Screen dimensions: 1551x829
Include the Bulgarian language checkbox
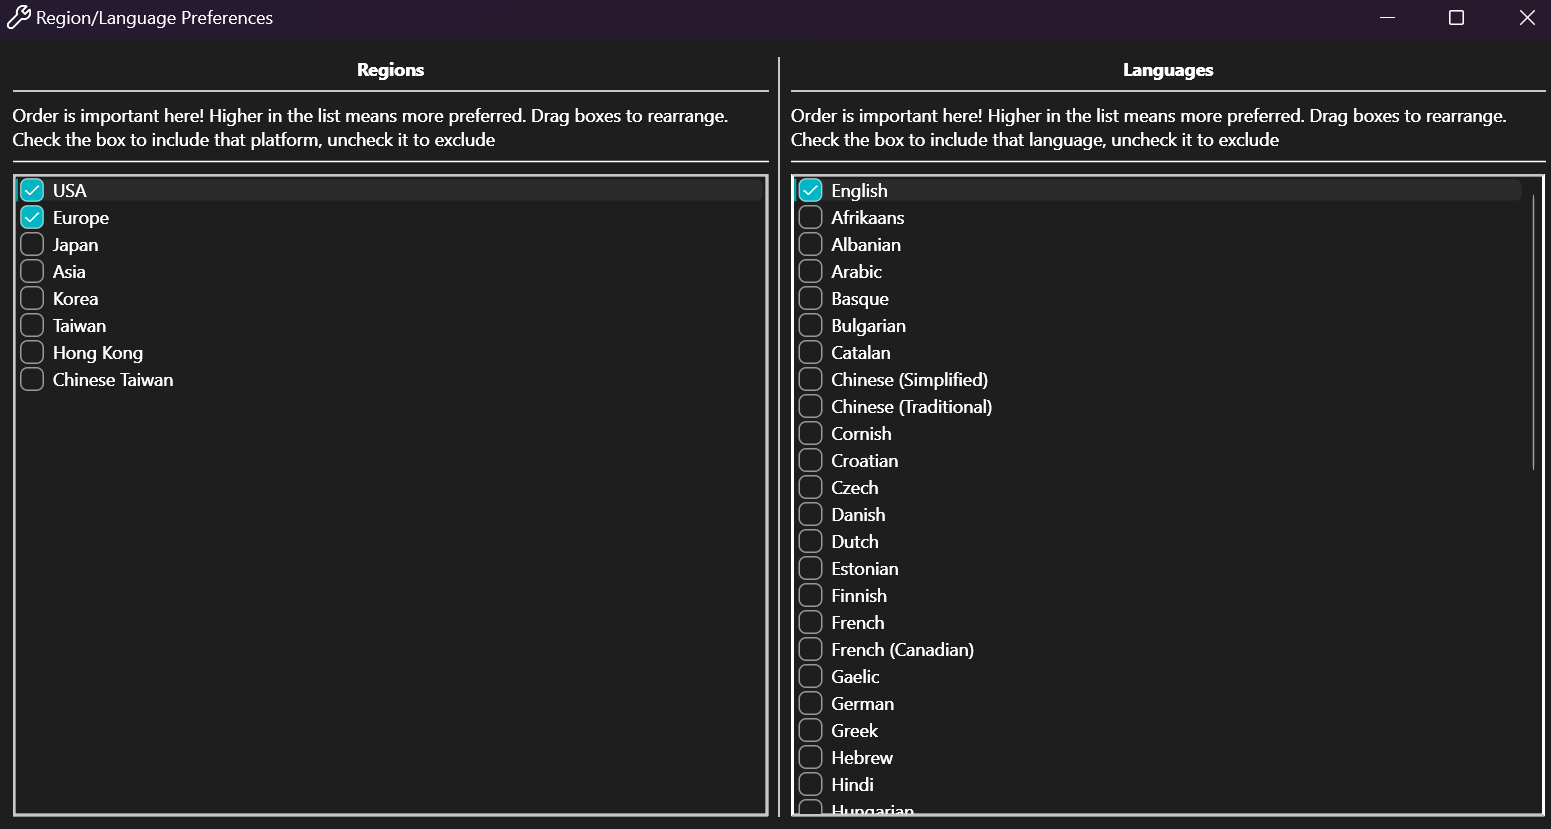[810, 325]
